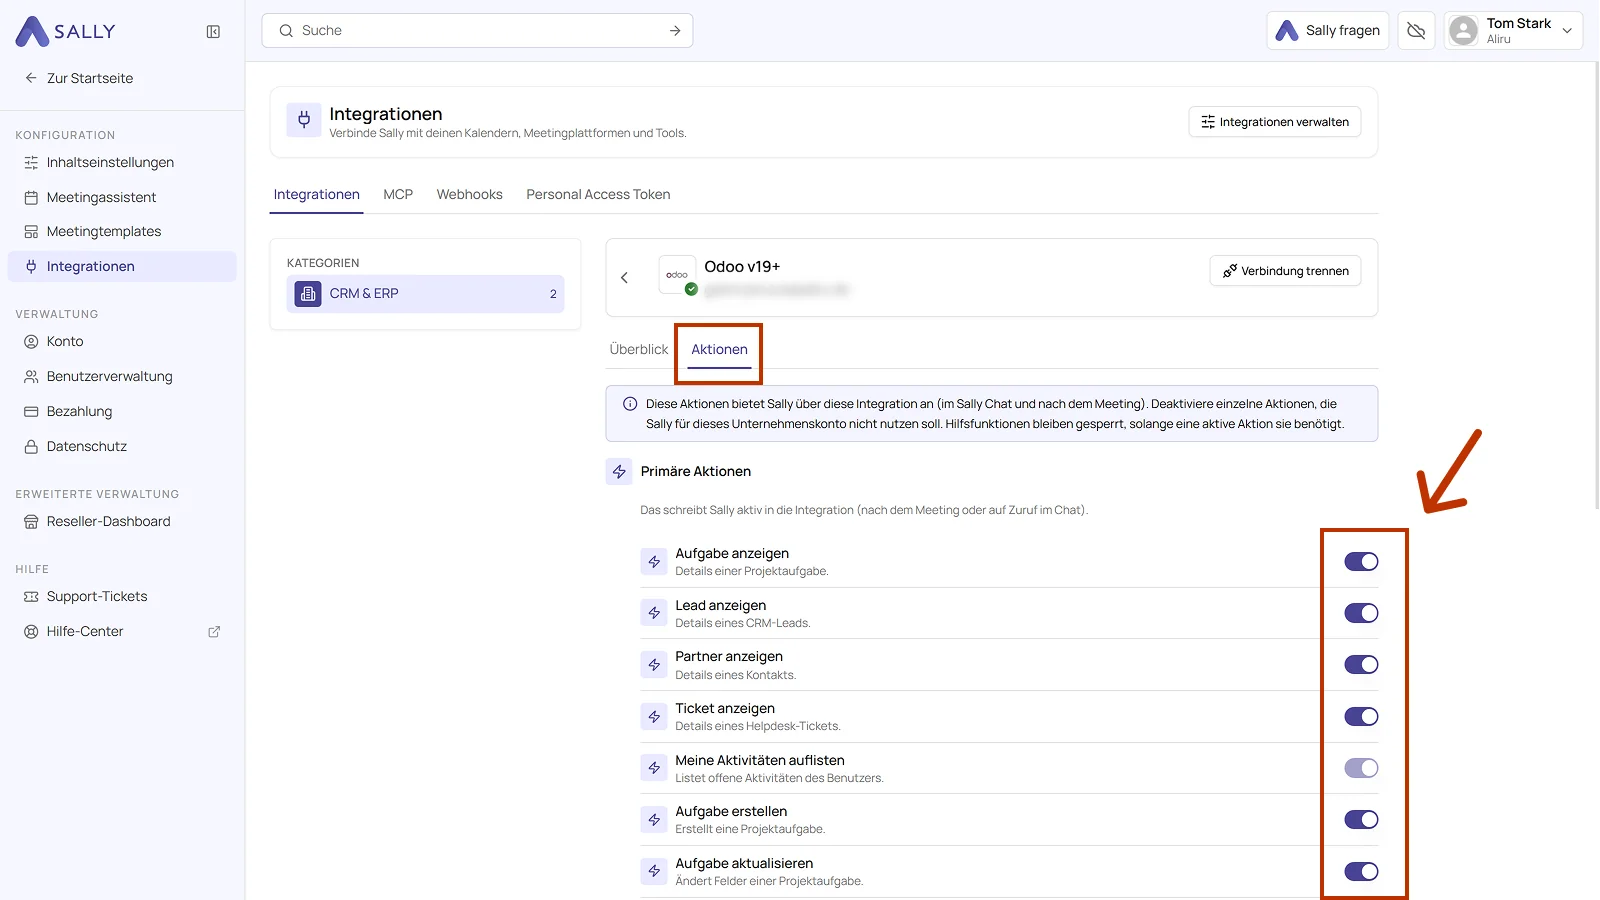Open Bezahlung in the sidebar
Screen dimensions: 1600x900
(x=122, y=412)
